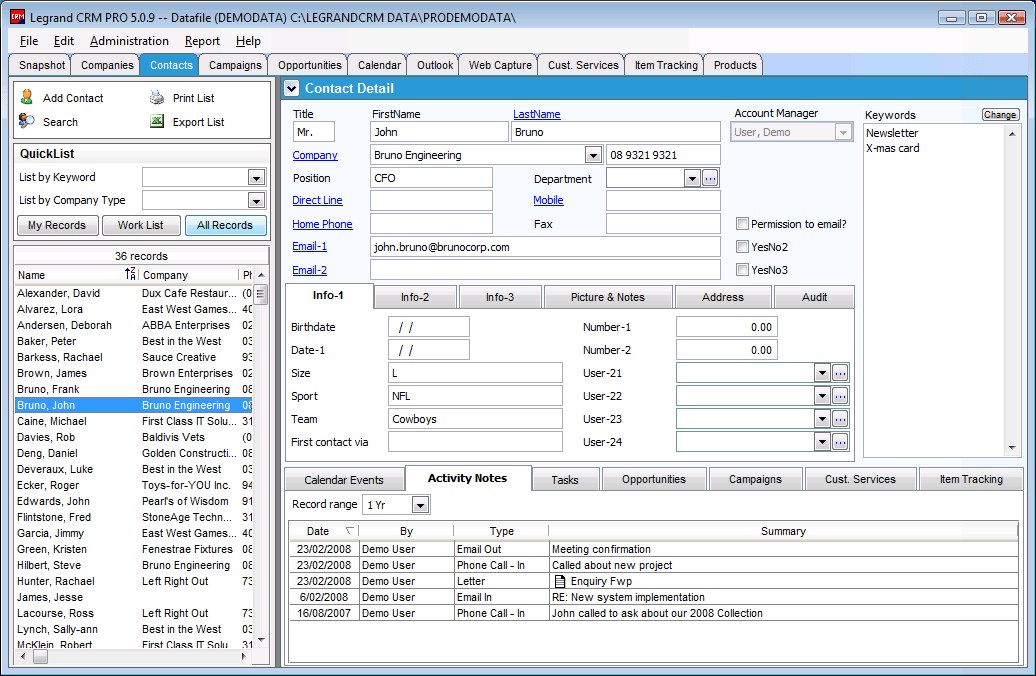Open the Department lookup ellipsis button
This screenshot has width=1036, height=676.
coord(710,178)
